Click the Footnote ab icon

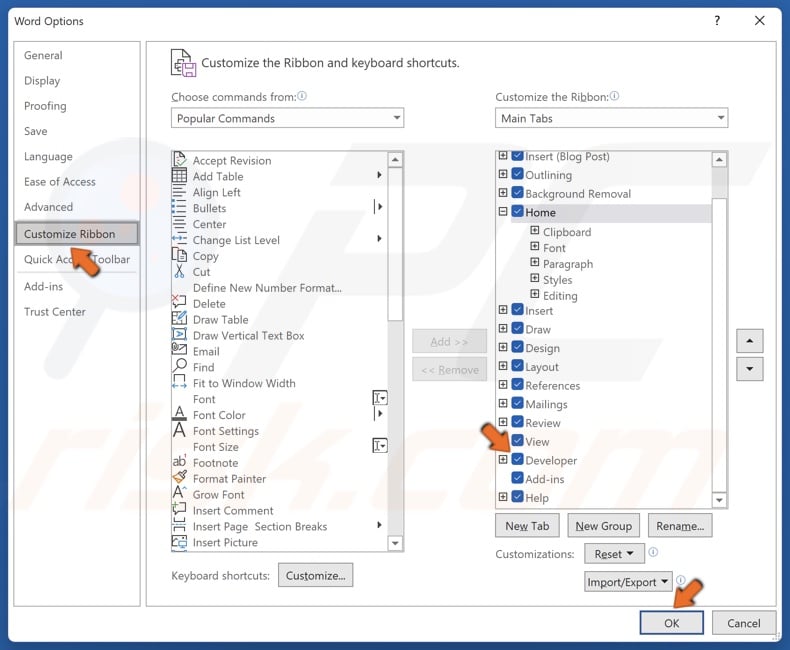[x=179, y=462]
